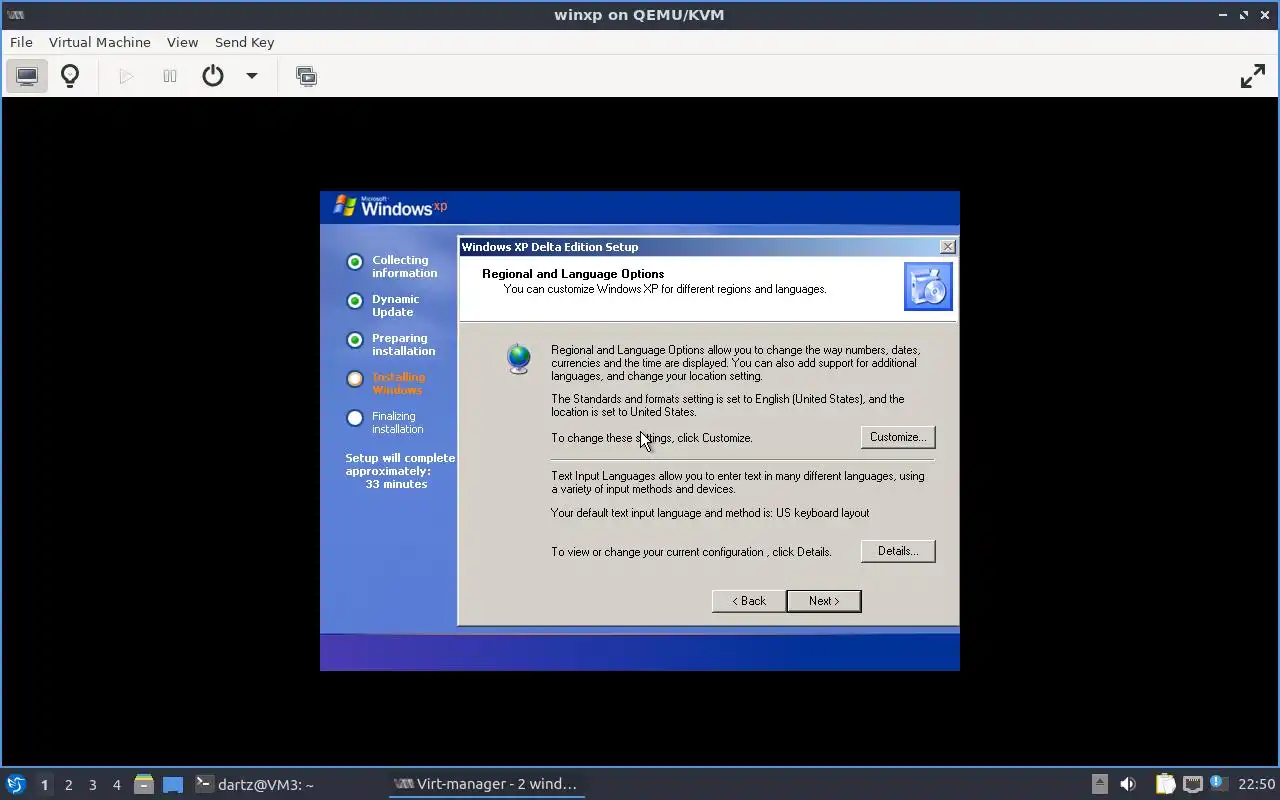
Task: Switch the viewer to fullscreen mode
Action: pos(1253,76)
